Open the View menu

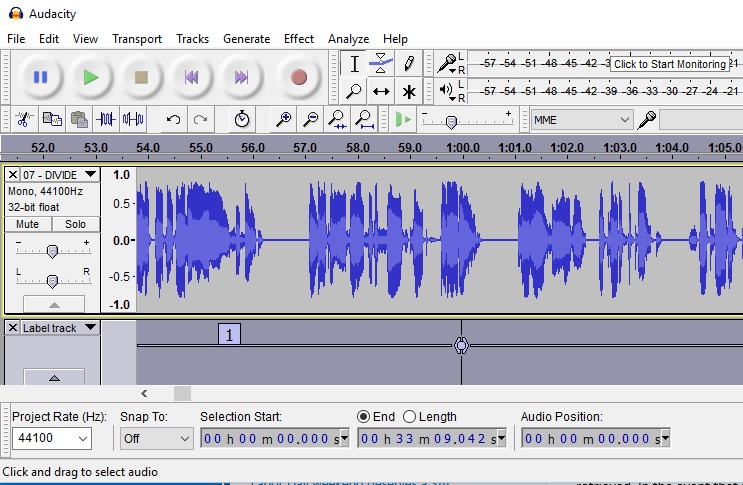point(85,39)
